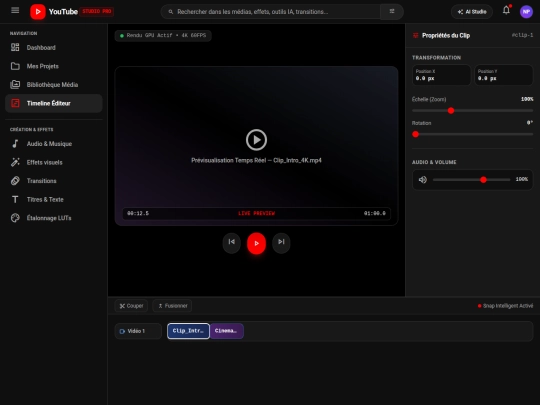This screenshot has width=540, height=405.
Task: Click the Position X field
Action: pos(442,75)
